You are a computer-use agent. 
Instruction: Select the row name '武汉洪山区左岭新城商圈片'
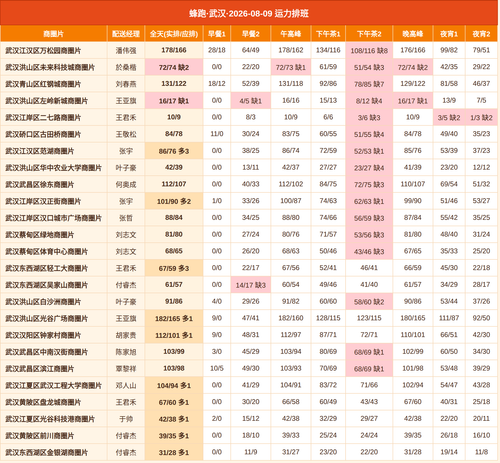(x=46, y=101)
